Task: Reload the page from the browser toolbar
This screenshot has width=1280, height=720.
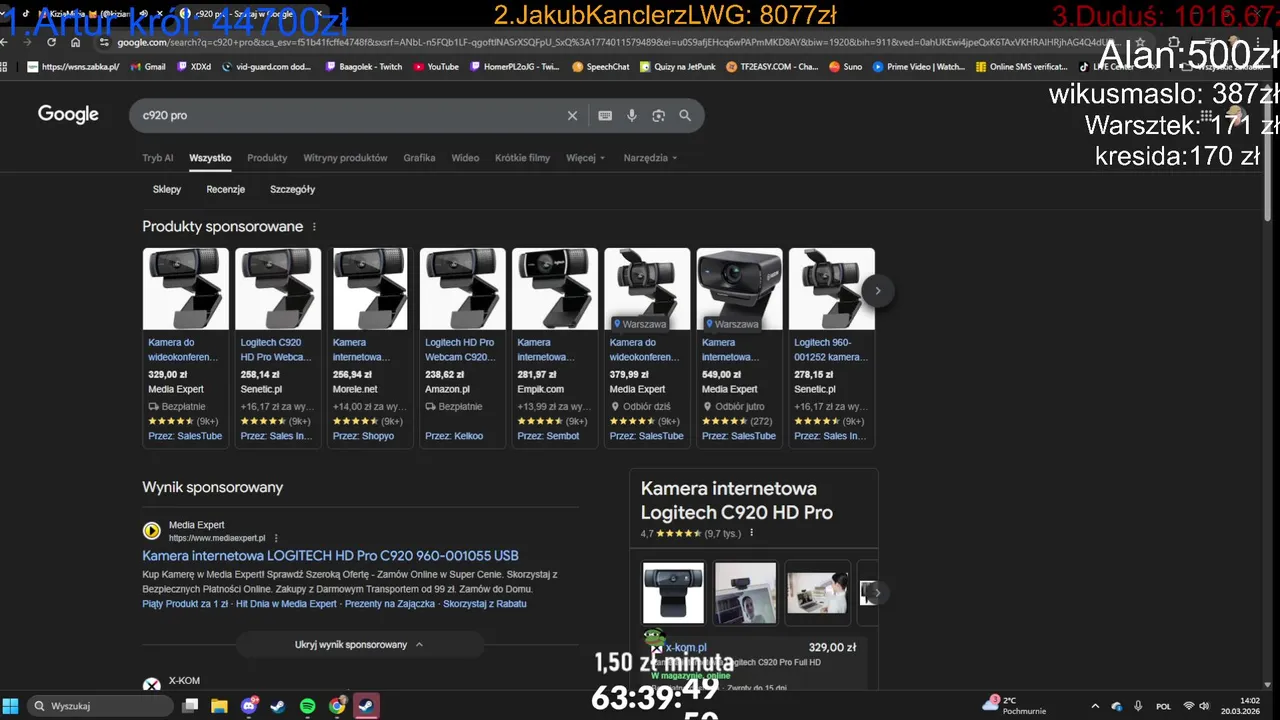Action: [x=51, y=42]
